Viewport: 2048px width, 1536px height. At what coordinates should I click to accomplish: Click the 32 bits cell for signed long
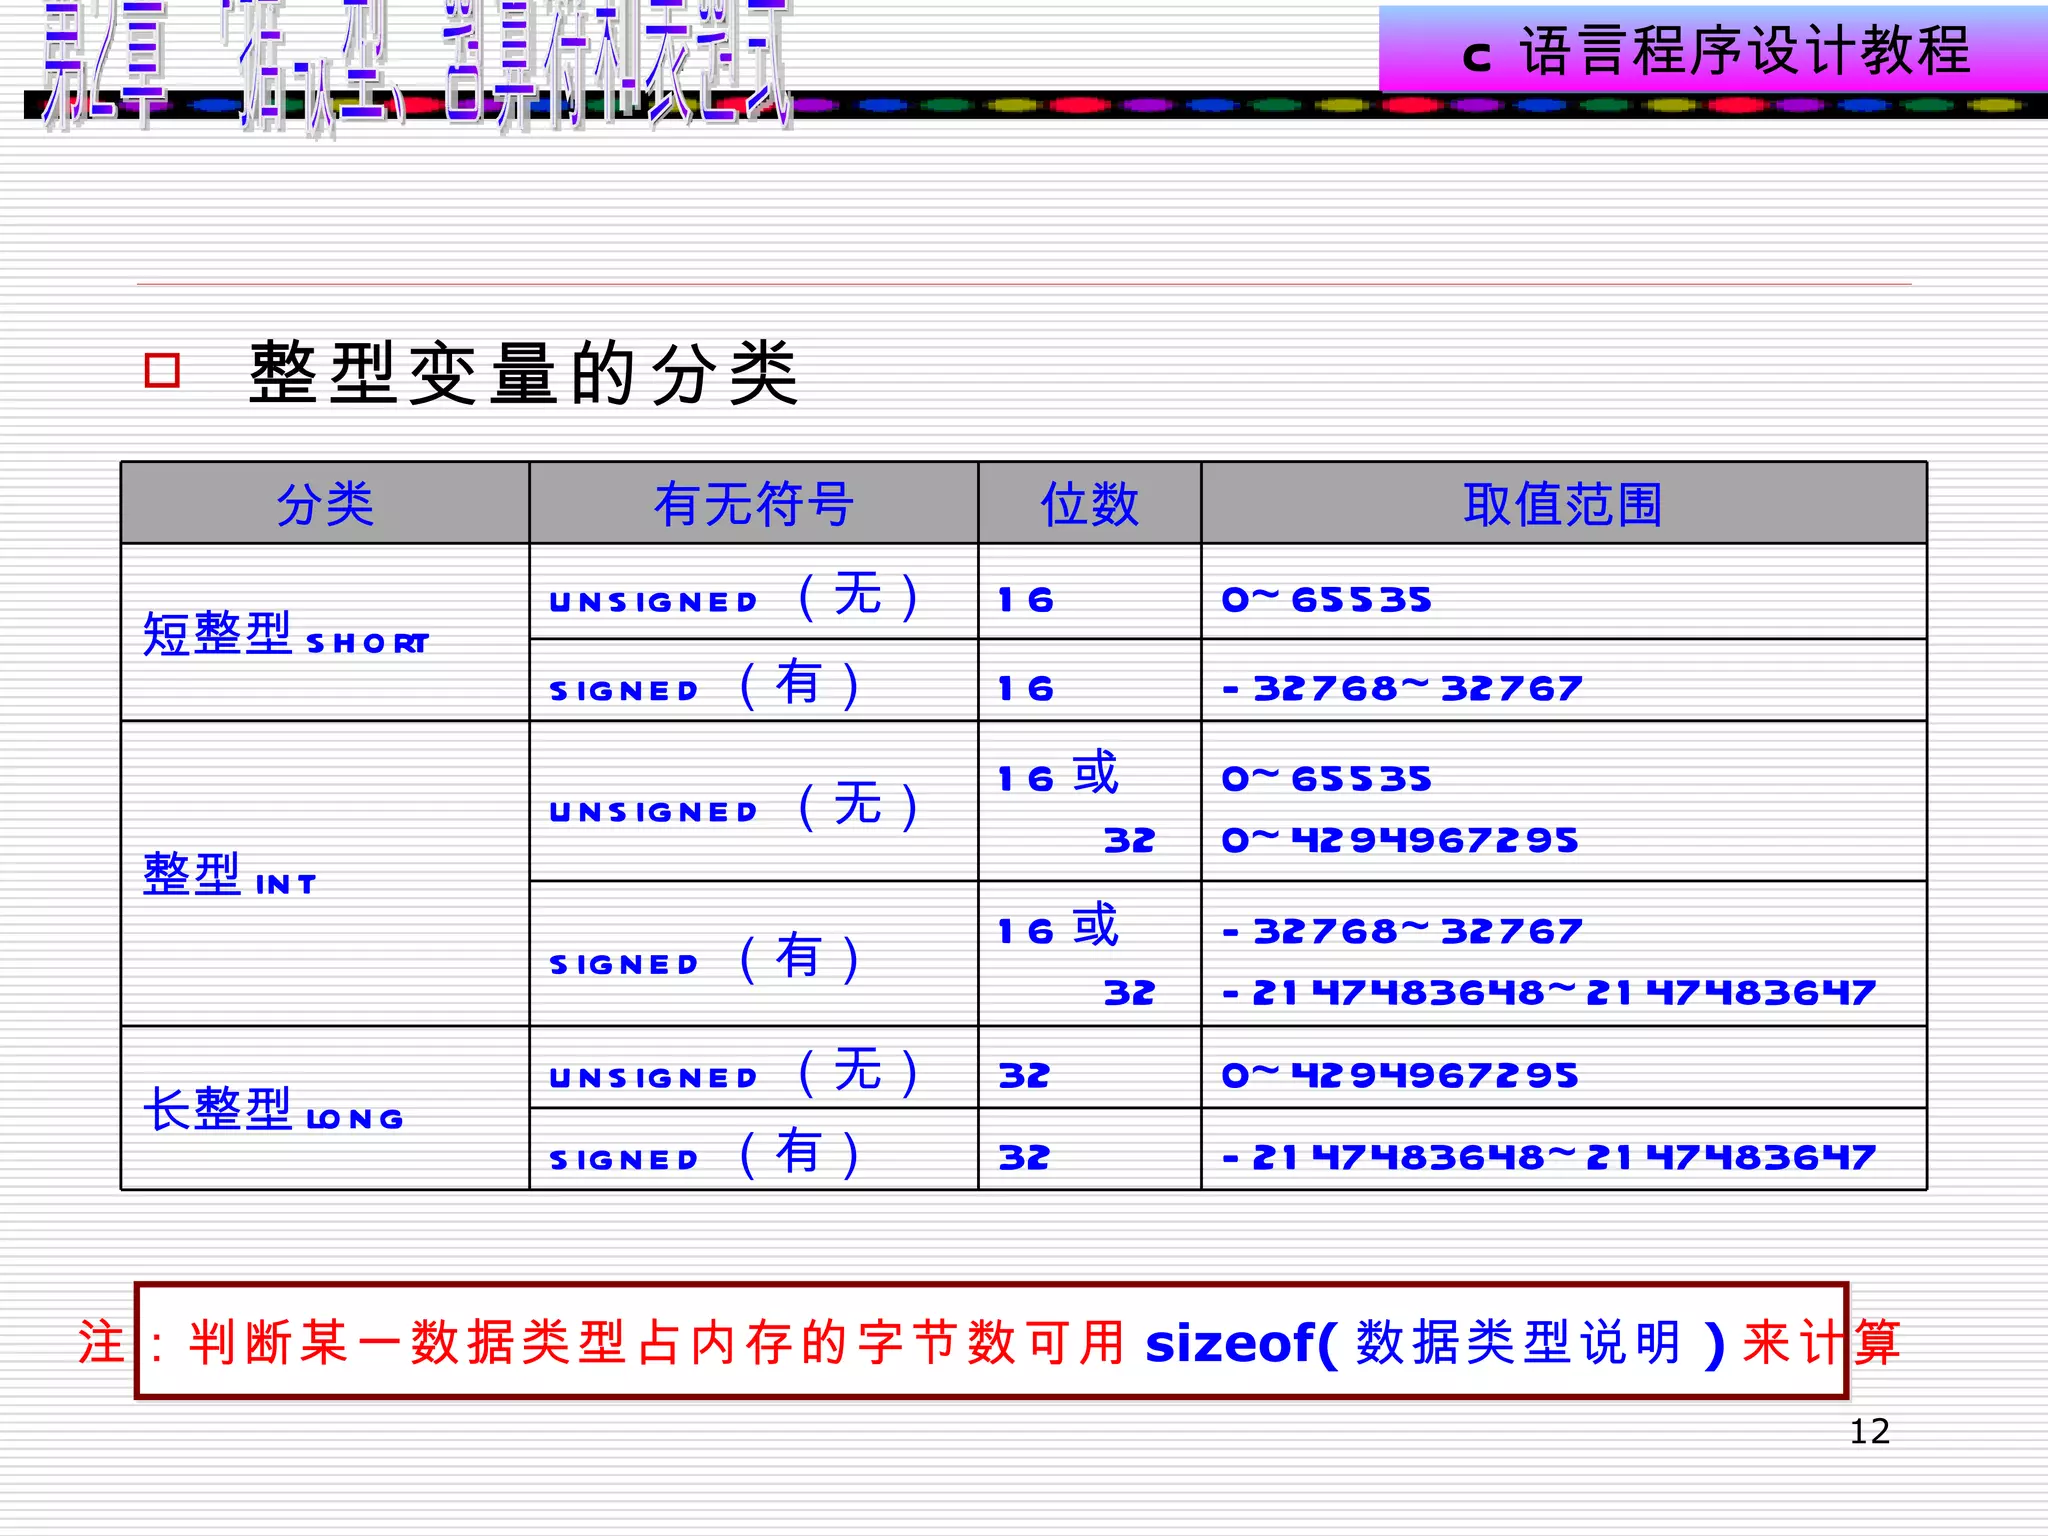click(1090, 1150)
